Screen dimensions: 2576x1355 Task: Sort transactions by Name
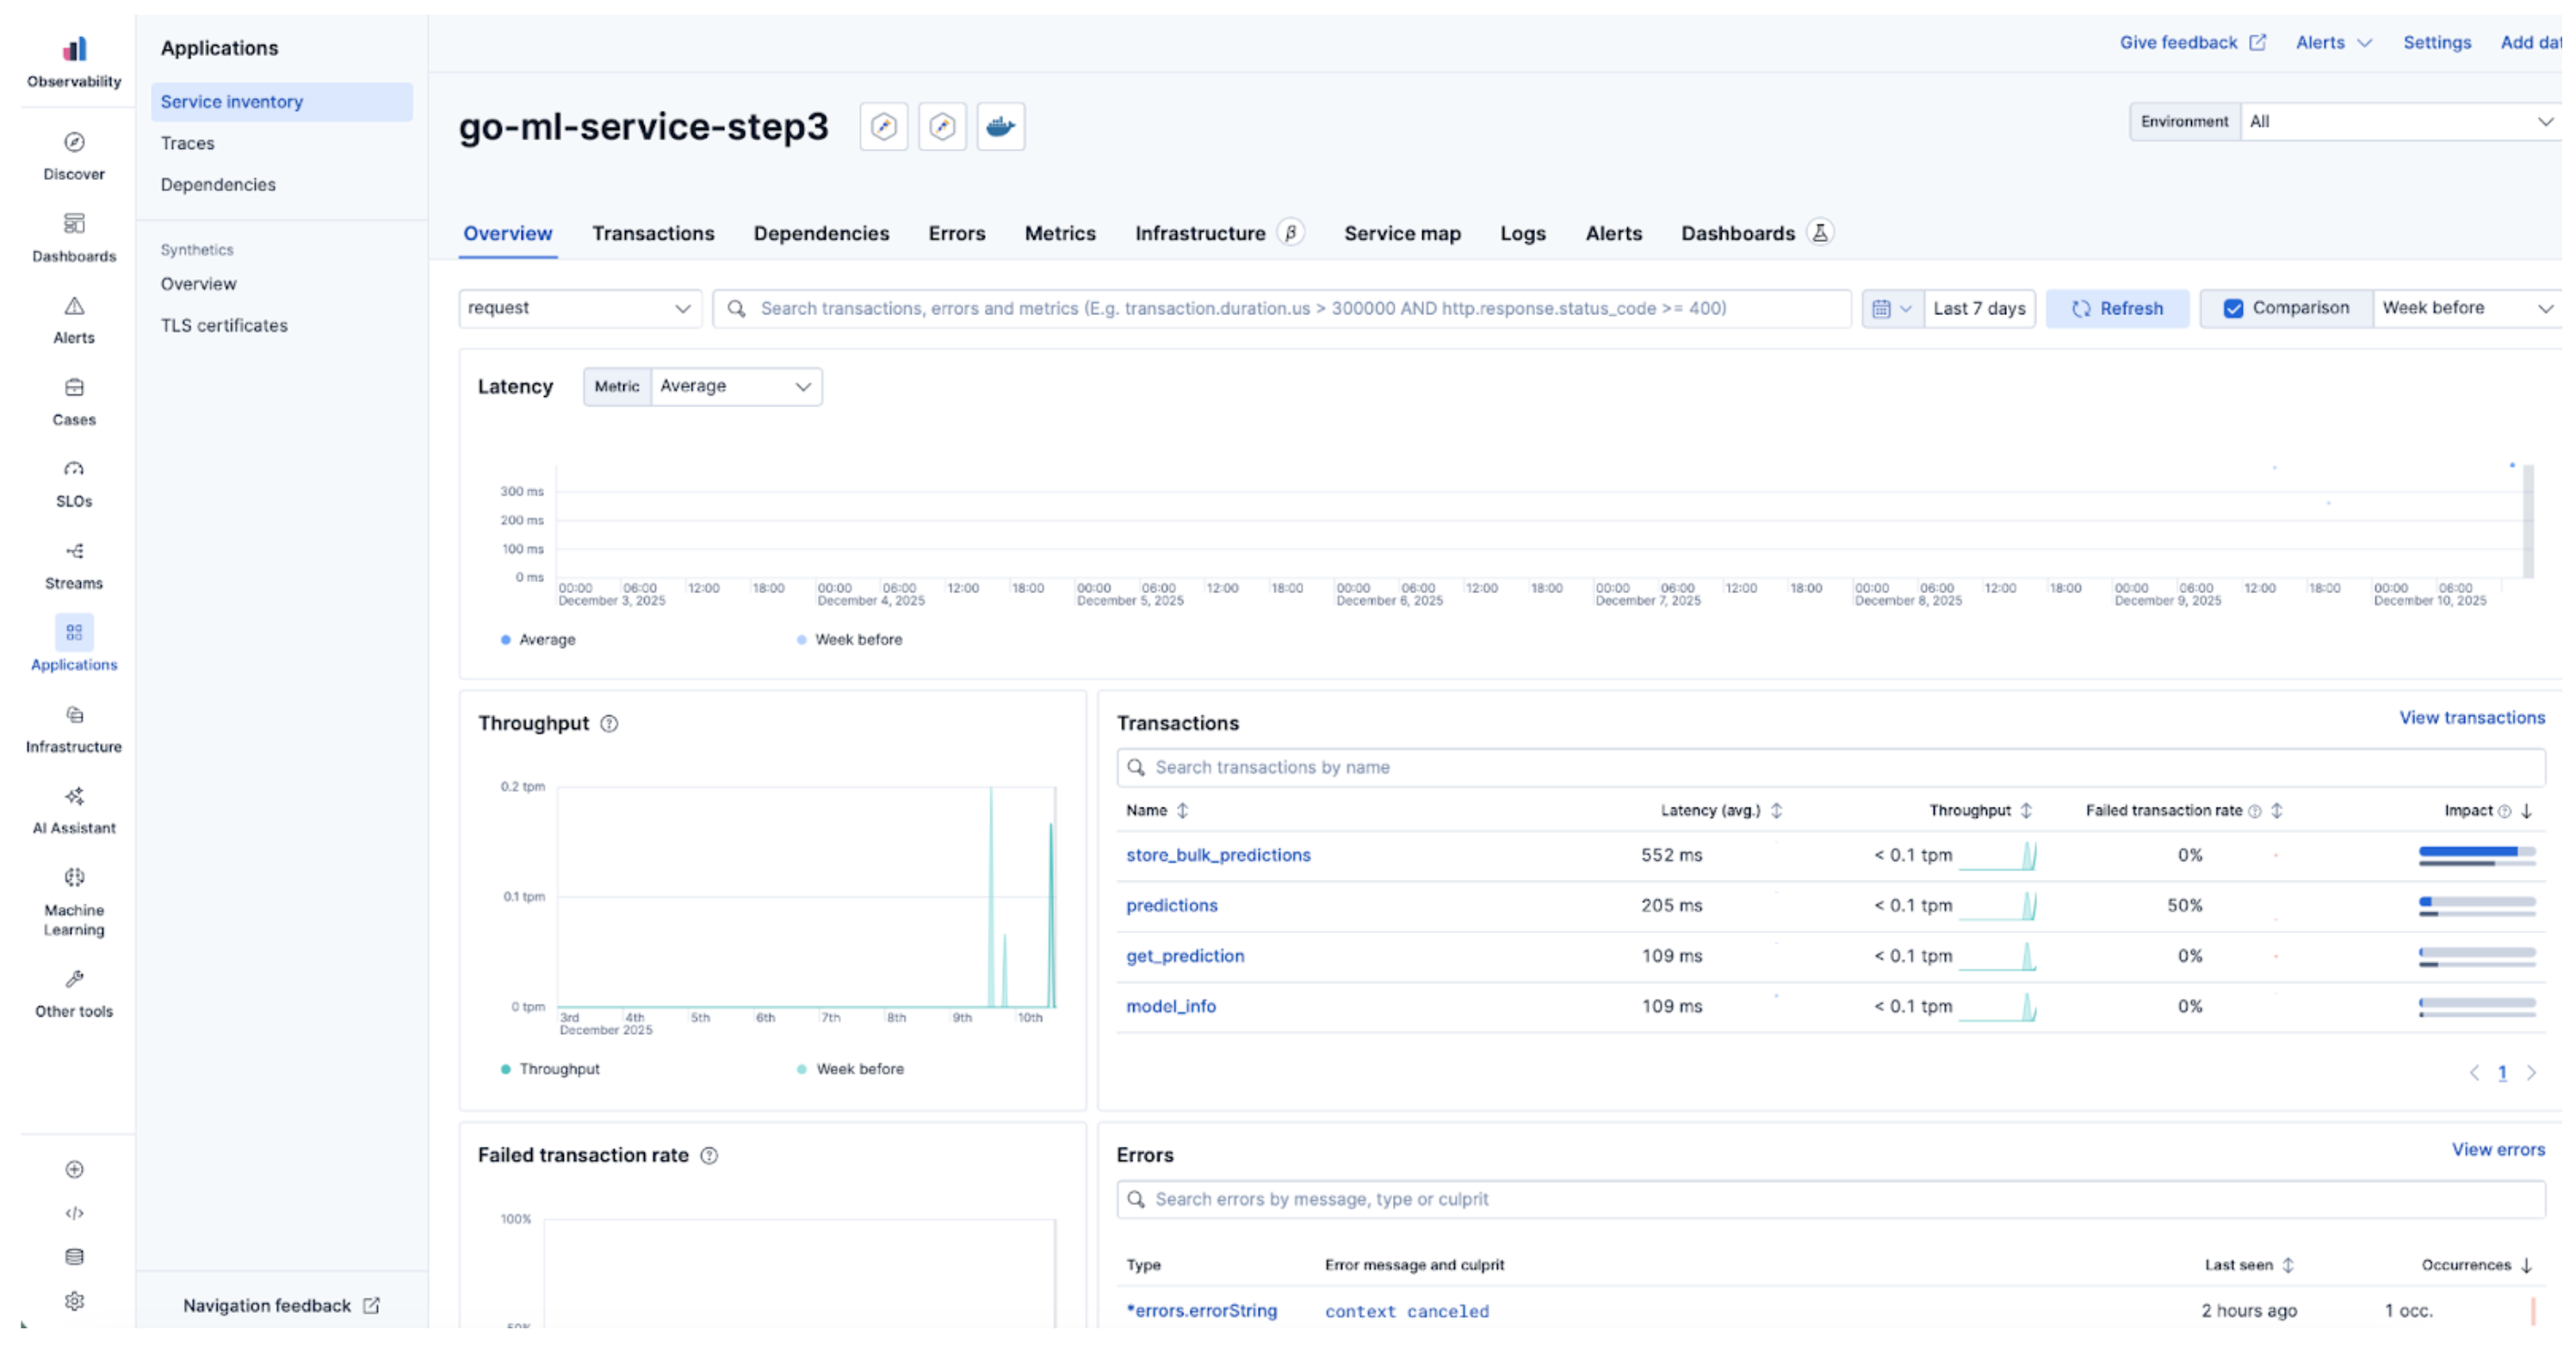(1157, 811)
